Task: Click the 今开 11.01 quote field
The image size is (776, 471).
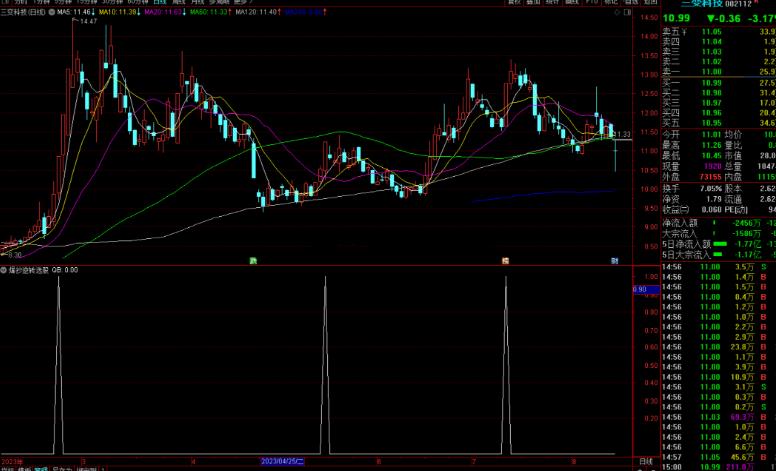Action: pos(692,135)
